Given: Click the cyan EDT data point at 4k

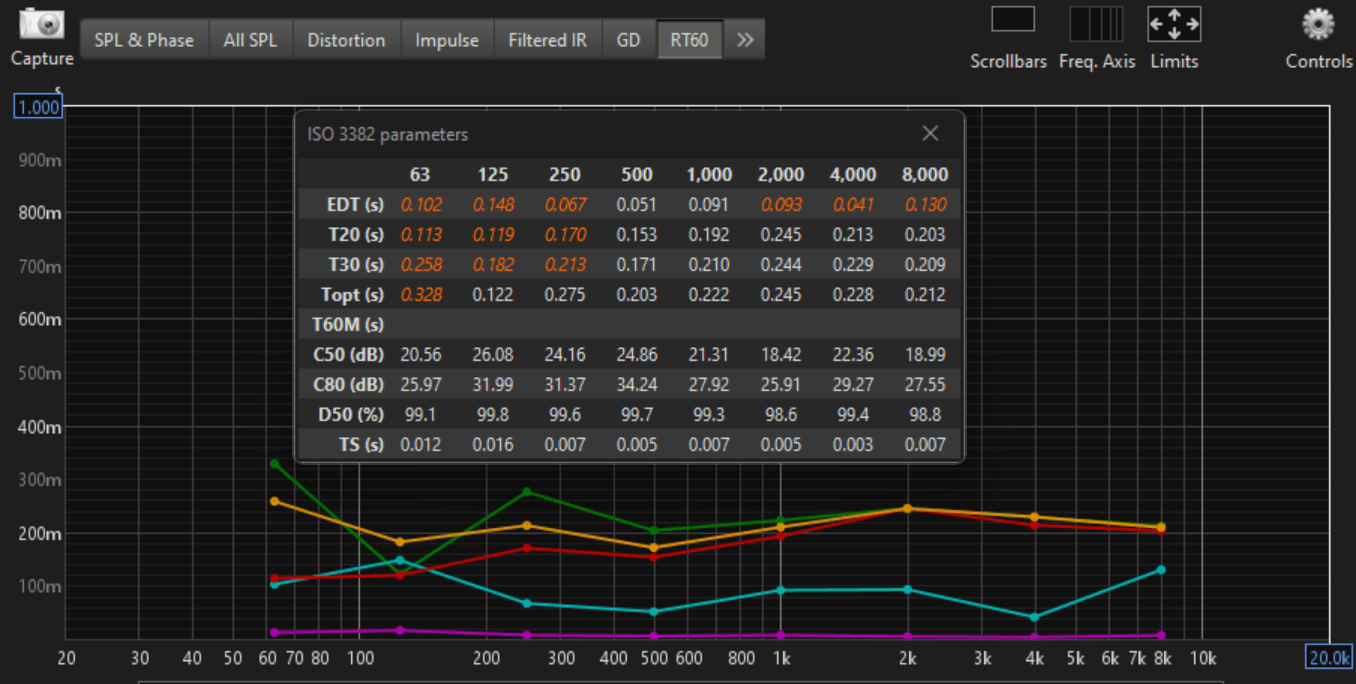Looking at the screenshot, I should click(1034, 617).
